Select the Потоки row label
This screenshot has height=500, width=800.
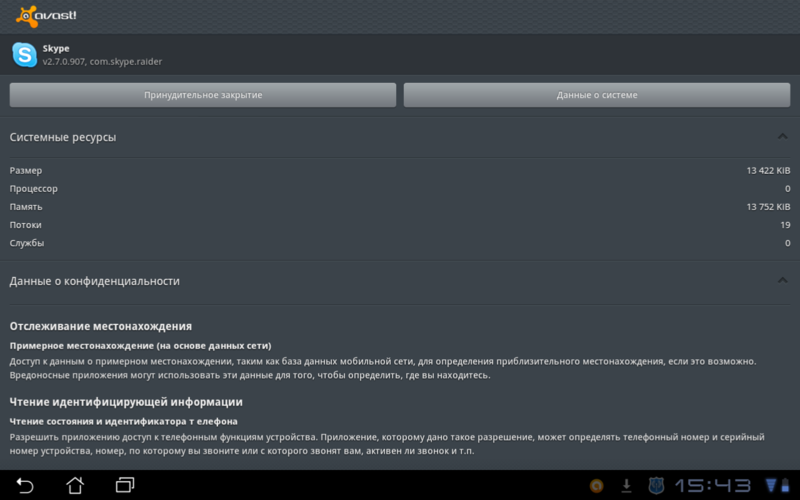coord(26,225)
